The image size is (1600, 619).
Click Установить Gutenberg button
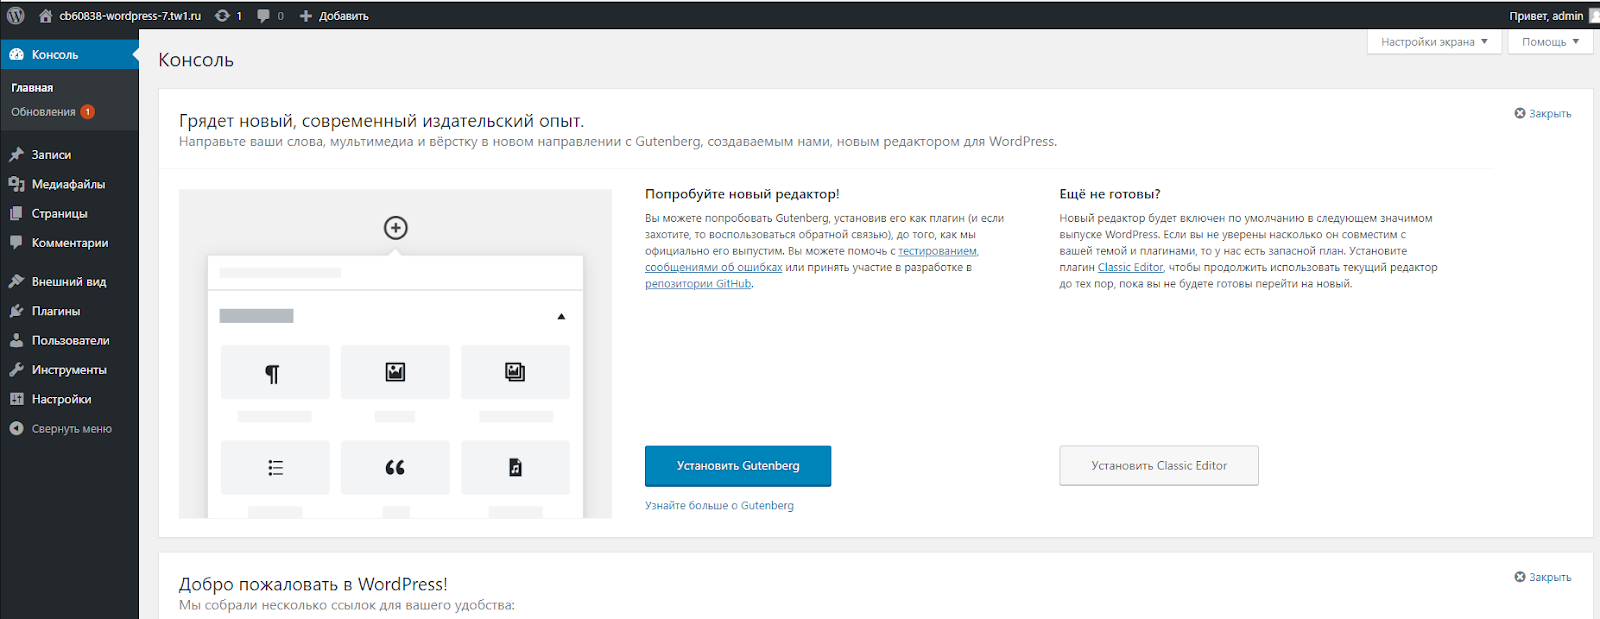pos(738,466)
